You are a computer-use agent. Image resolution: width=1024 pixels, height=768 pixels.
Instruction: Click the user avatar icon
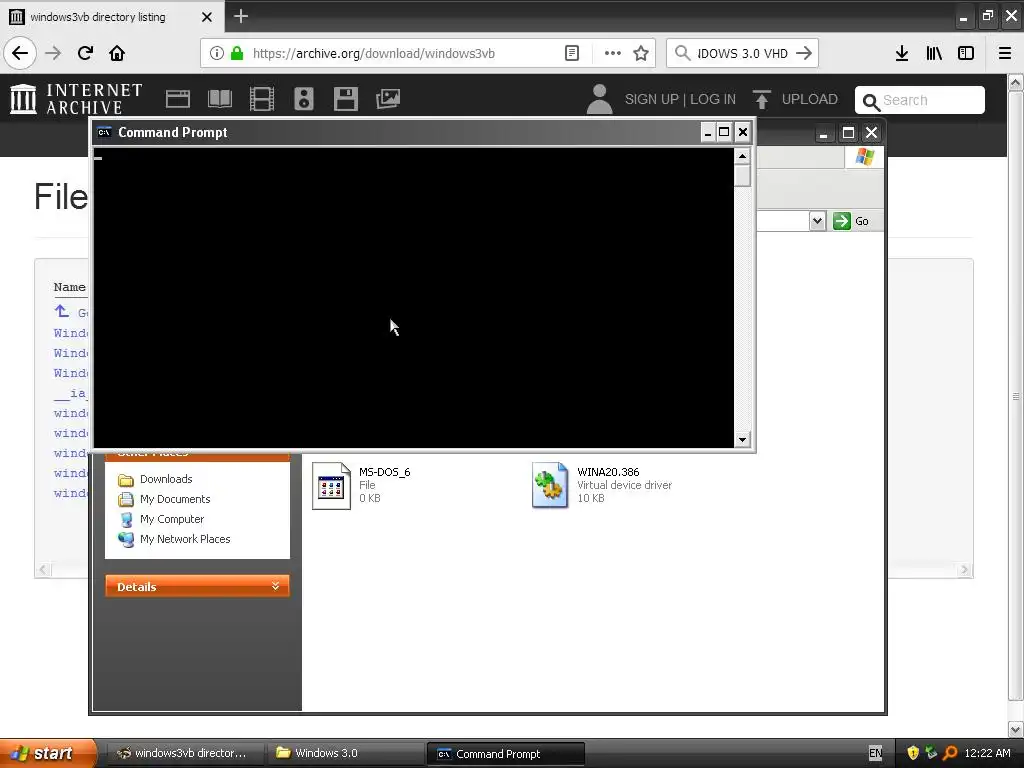(x=600, y=99)
